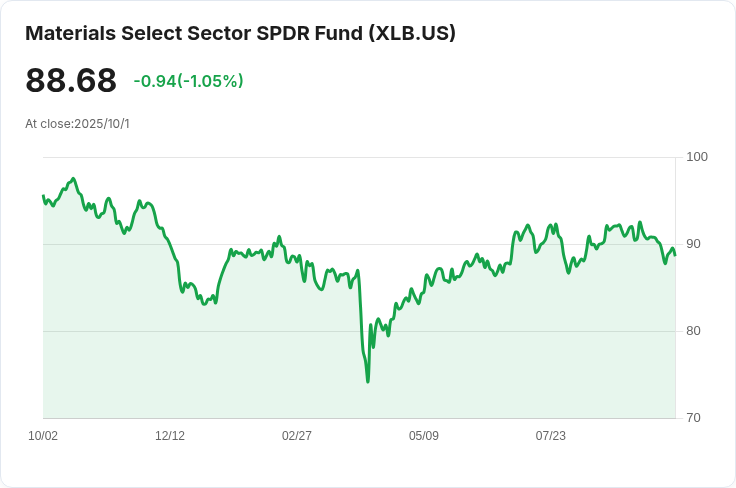Screen dimensions: 736x488
Task: Click the 07/23 date label on x-axis
Action: [x=551, y=436]
